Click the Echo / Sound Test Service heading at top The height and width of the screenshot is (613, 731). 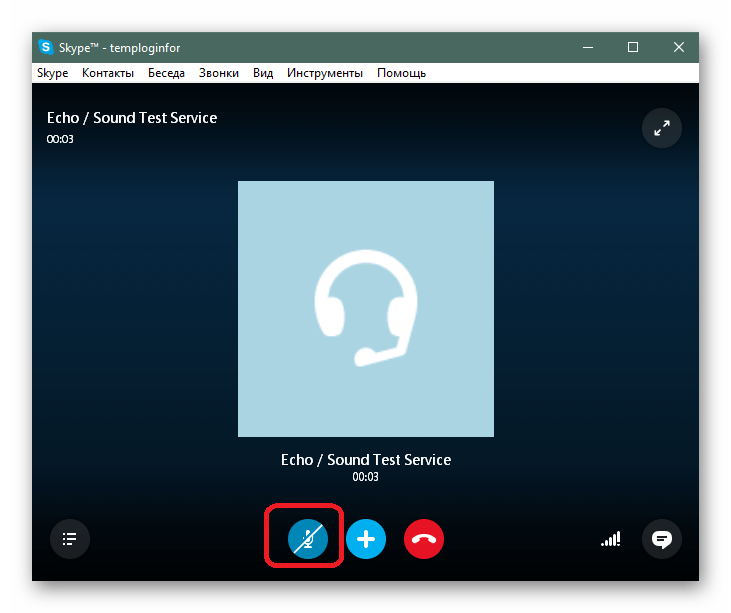point(132,118)
